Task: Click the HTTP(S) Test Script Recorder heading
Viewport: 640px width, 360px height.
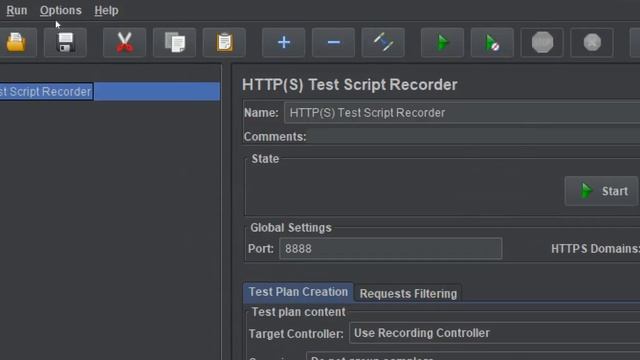Action: 350,84
